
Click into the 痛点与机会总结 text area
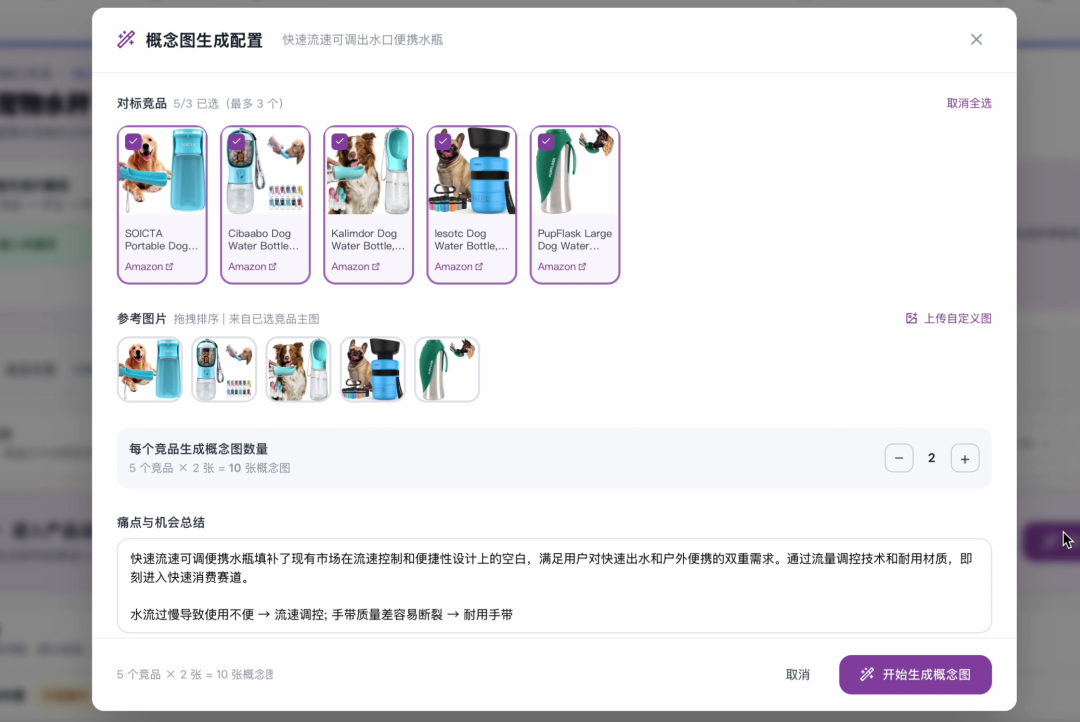(554, 586)
